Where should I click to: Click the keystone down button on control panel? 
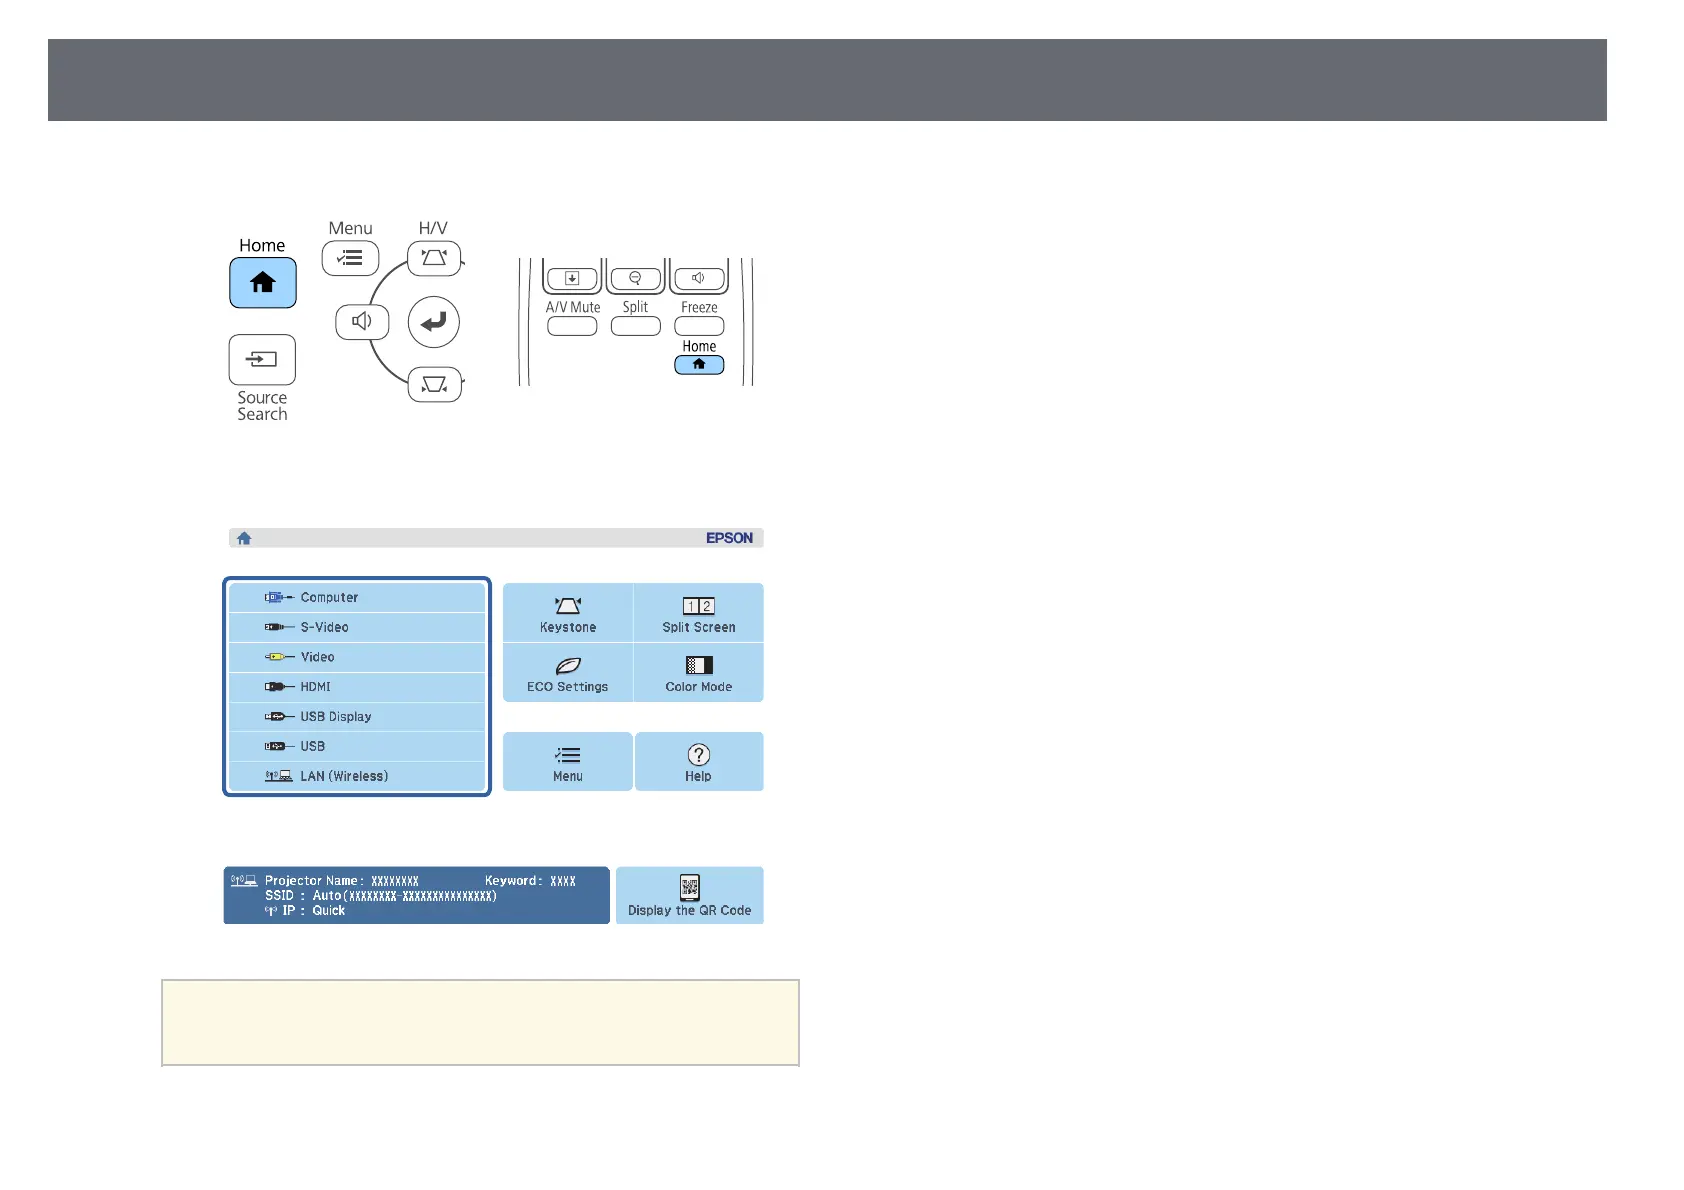pyautogui.click(x=435, y=385)
